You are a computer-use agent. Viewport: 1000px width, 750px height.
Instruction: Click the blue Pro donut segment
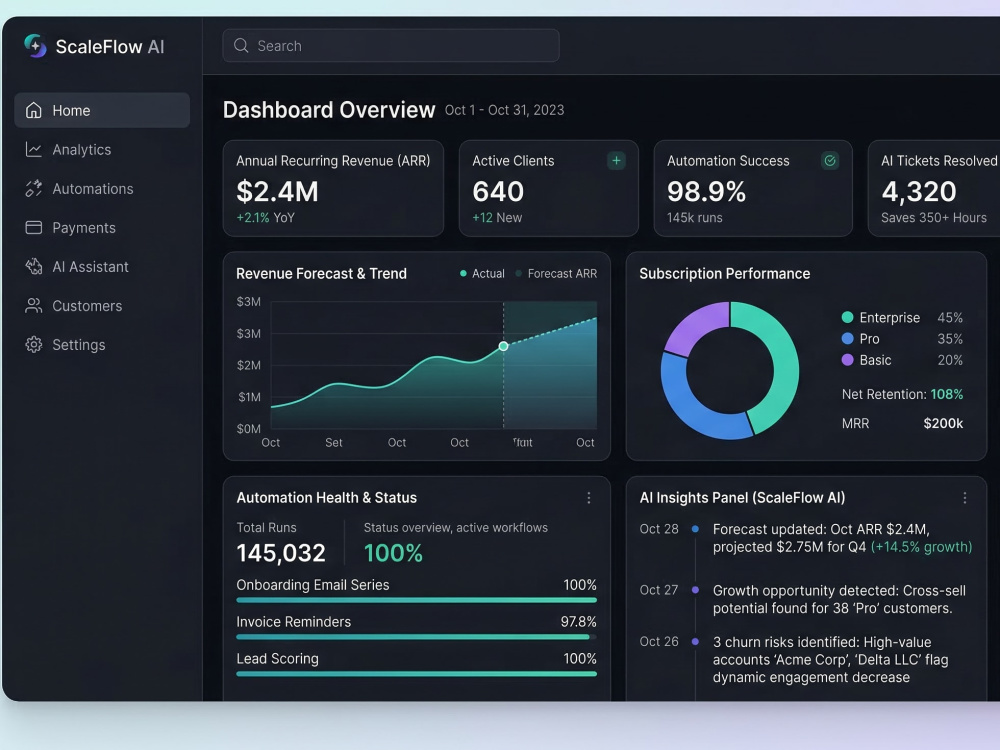tap(692, 408)
